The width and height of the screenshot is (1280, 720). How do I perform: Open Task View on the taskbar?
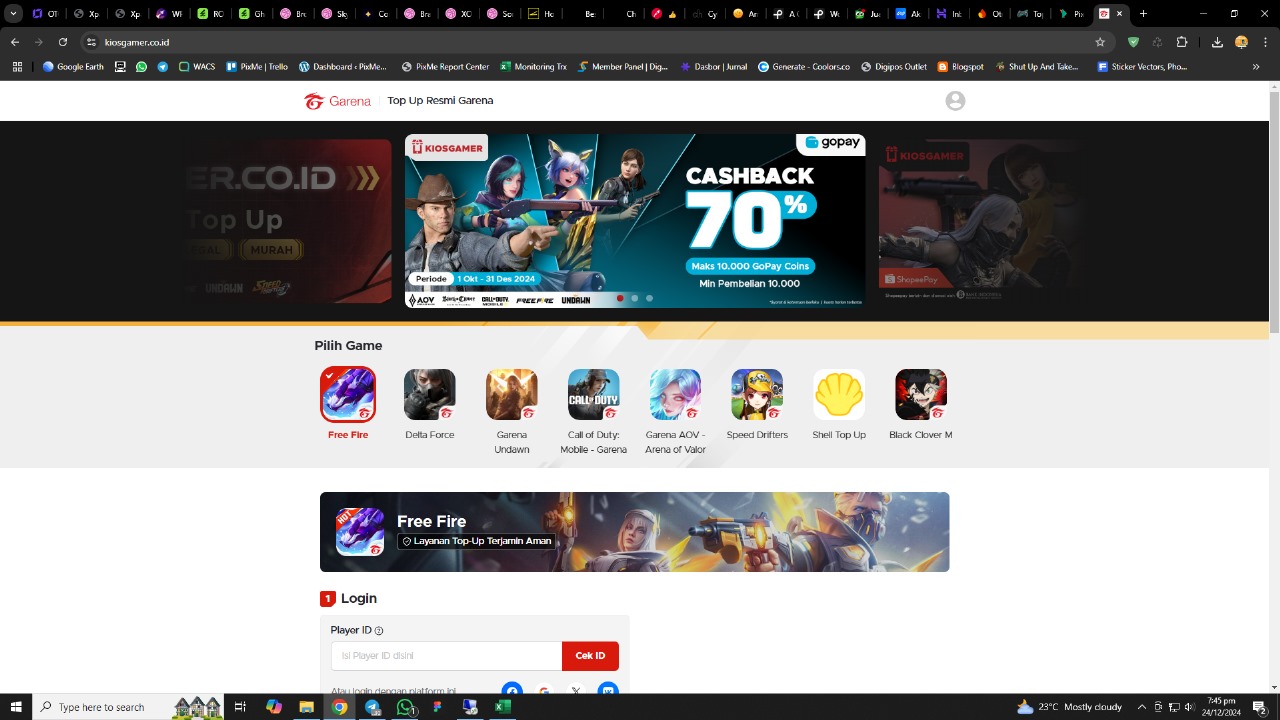click(x=240, y=707)
